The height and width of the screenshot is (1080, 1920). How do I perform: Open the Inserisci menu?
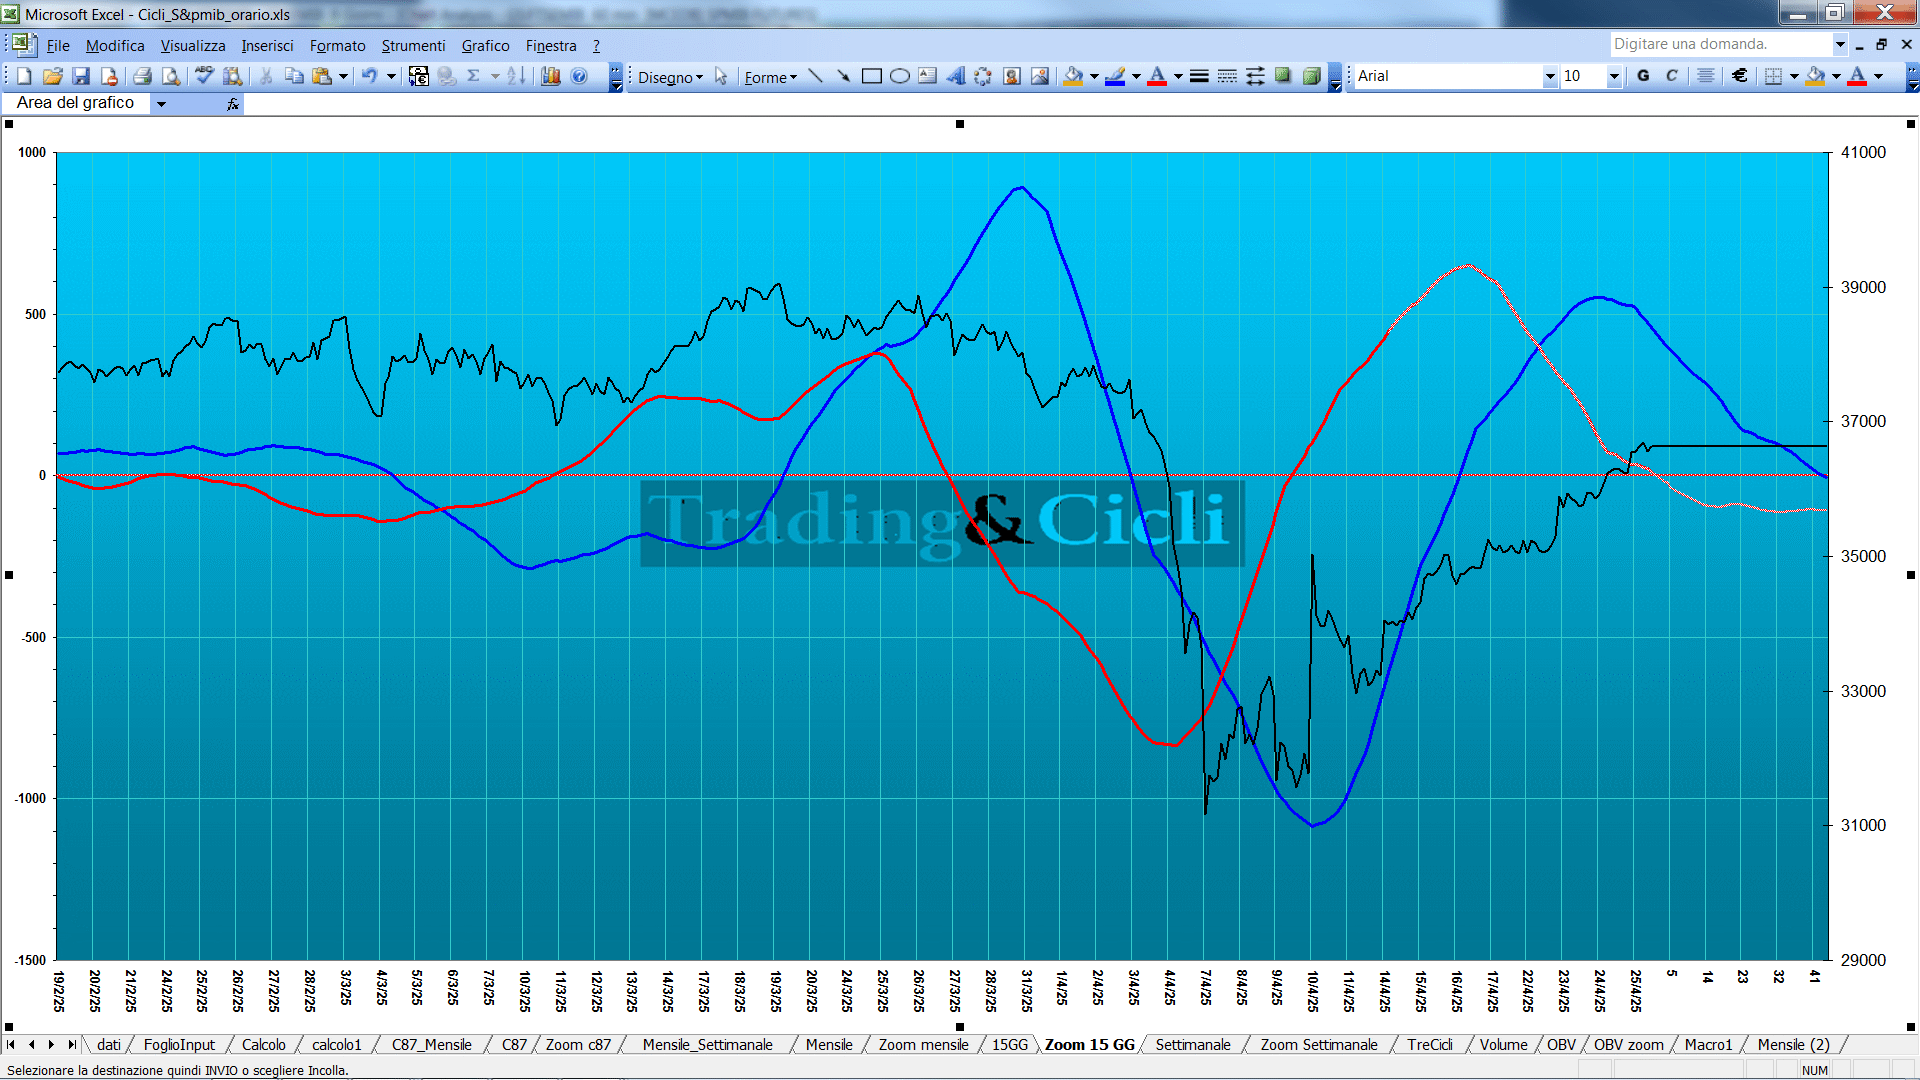click(267, 46)
